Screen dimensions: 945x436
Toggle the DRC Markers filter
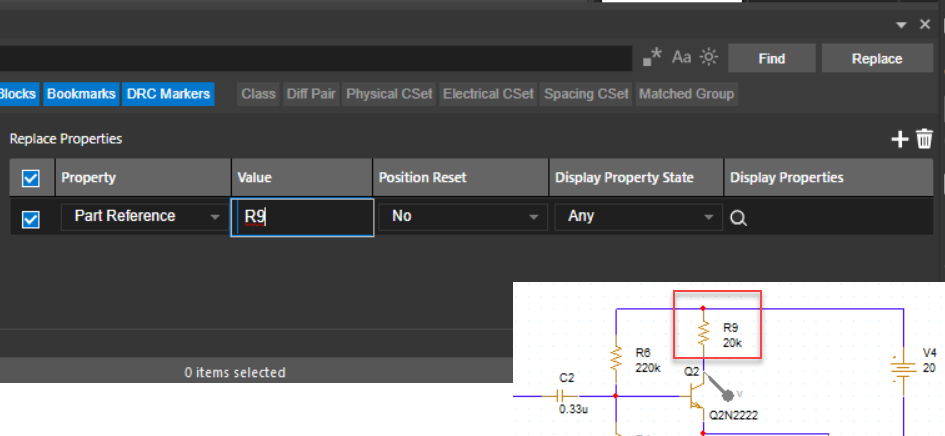(169, 94)
